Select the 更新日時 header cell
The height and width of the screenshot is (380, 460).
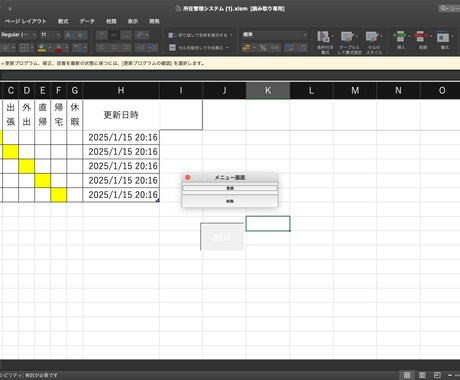click(x=121, y=115)
